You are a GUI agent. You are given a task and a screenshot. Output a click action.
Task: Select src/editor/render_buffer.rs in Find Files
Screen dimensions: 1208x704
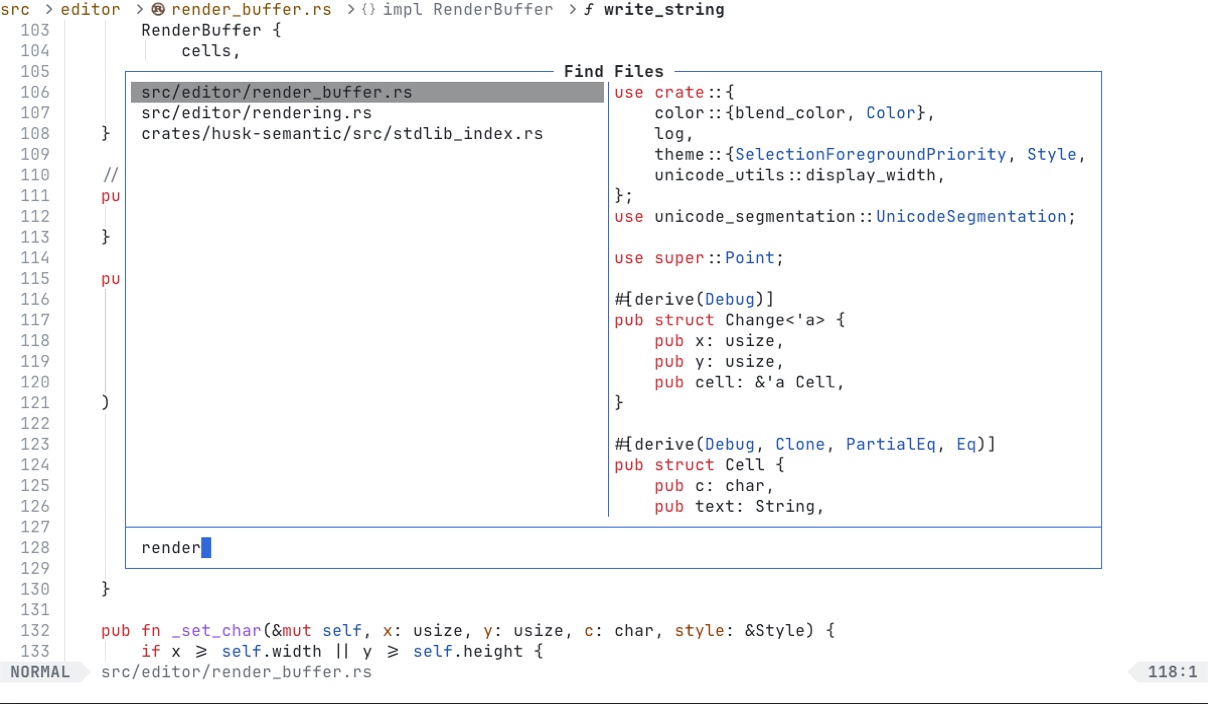tap(367, 92)
